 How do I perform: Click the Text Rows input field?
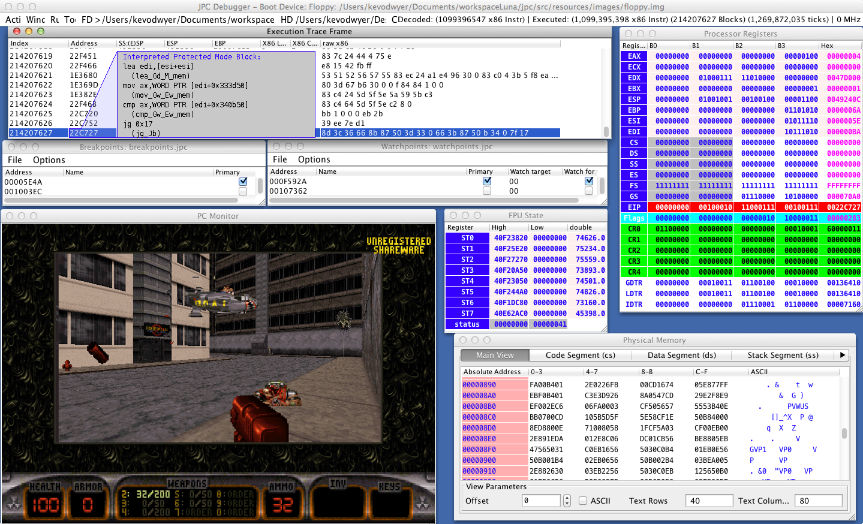point(709,500)
